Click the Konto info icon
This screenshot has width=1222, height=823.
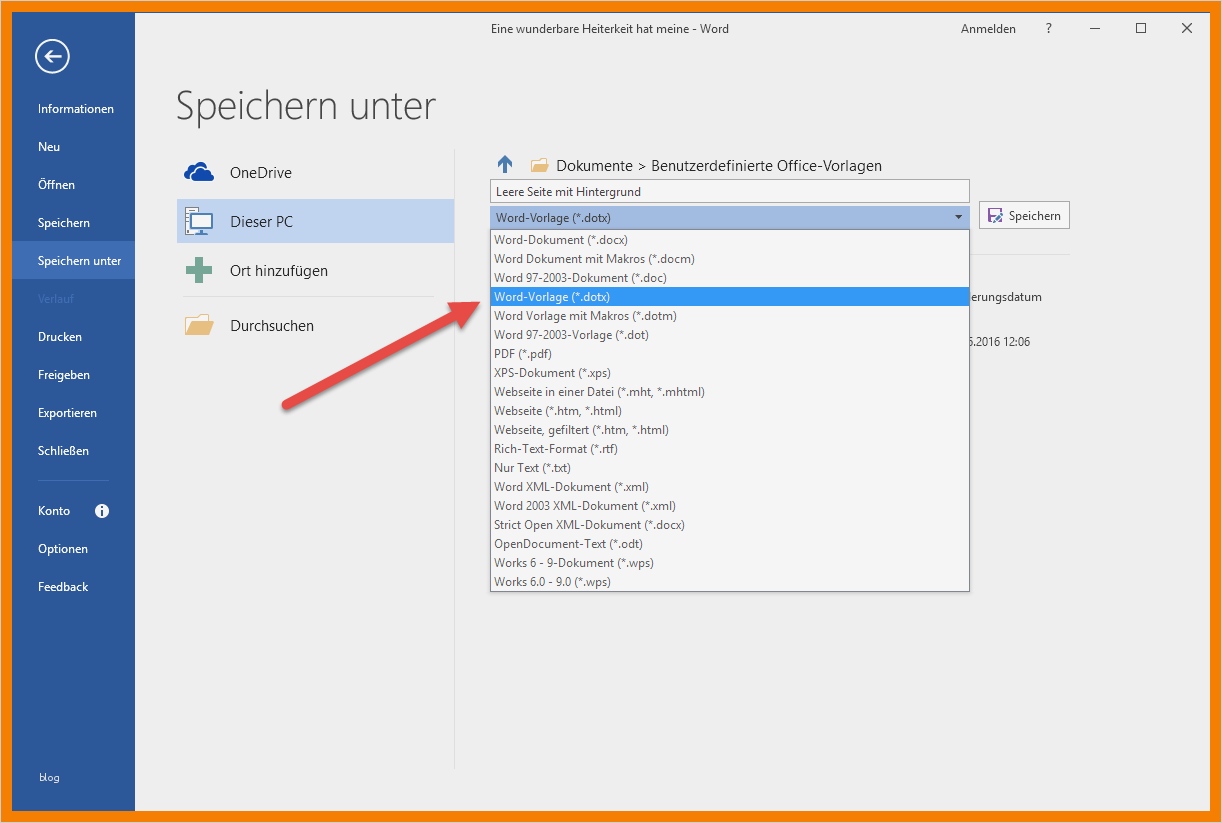coord(102,511)
